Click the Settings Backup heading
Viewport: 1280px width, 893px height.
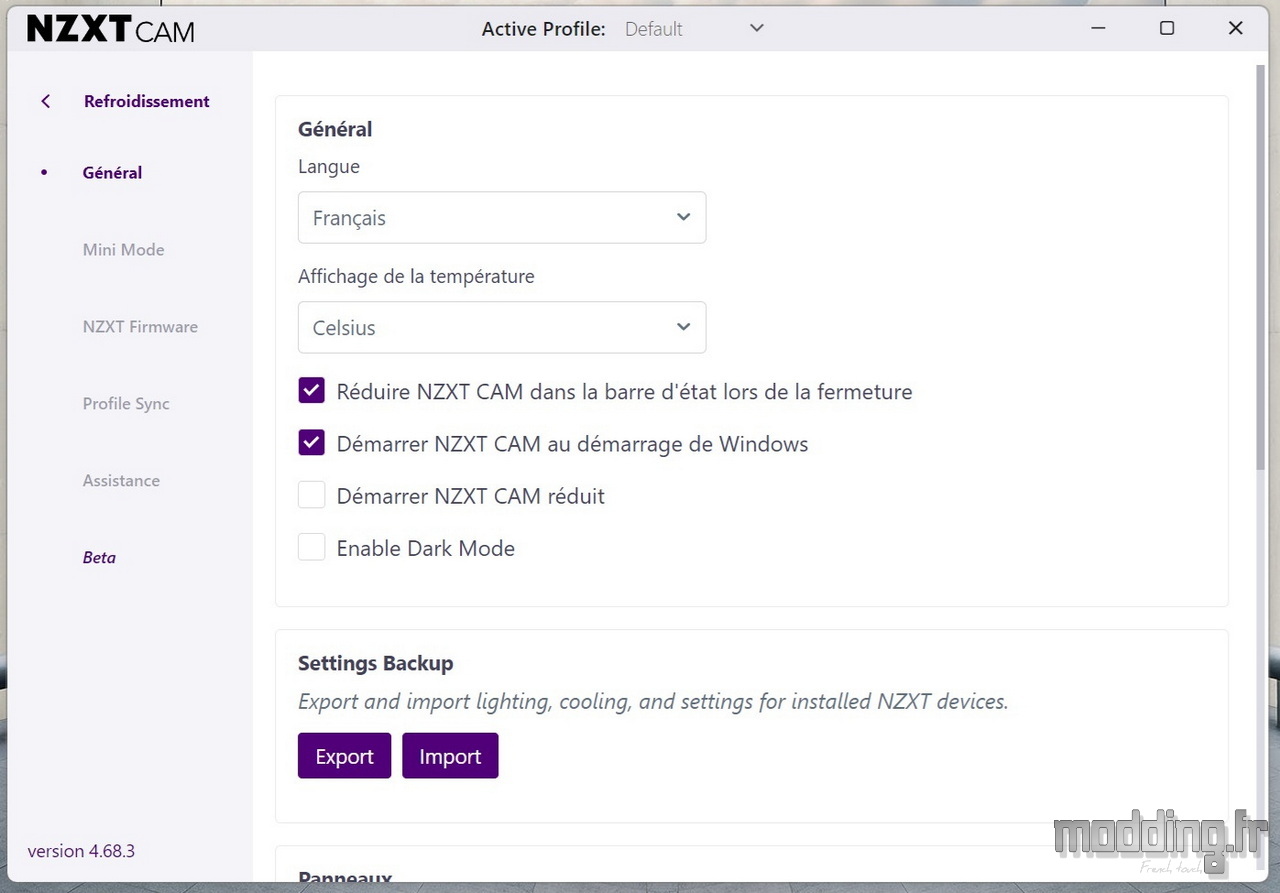375,663
